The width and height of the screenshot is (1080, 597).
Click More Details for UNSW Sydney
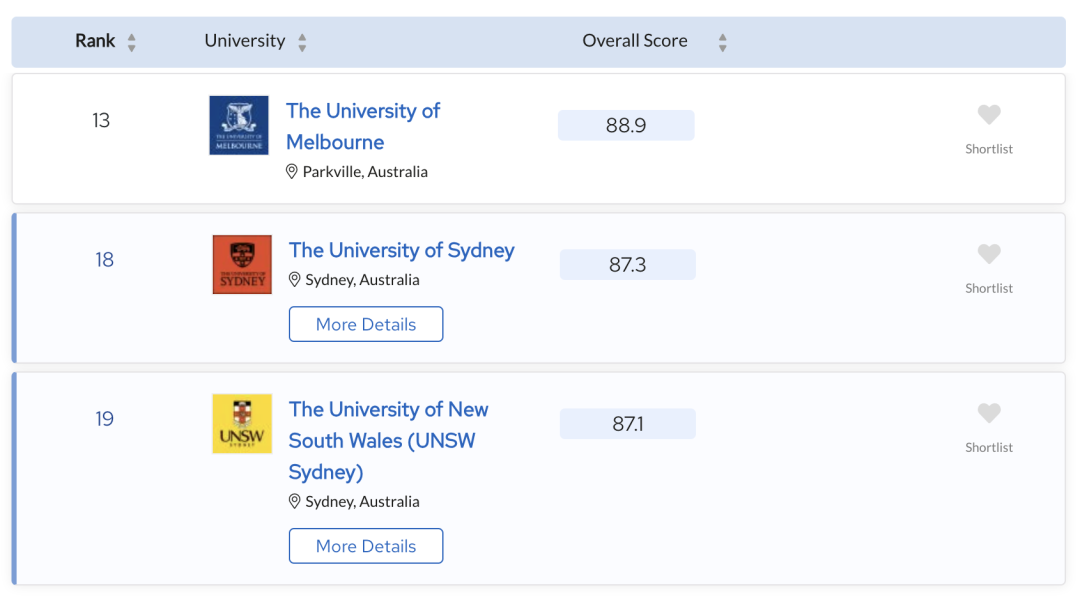click(x=366, y=546)
